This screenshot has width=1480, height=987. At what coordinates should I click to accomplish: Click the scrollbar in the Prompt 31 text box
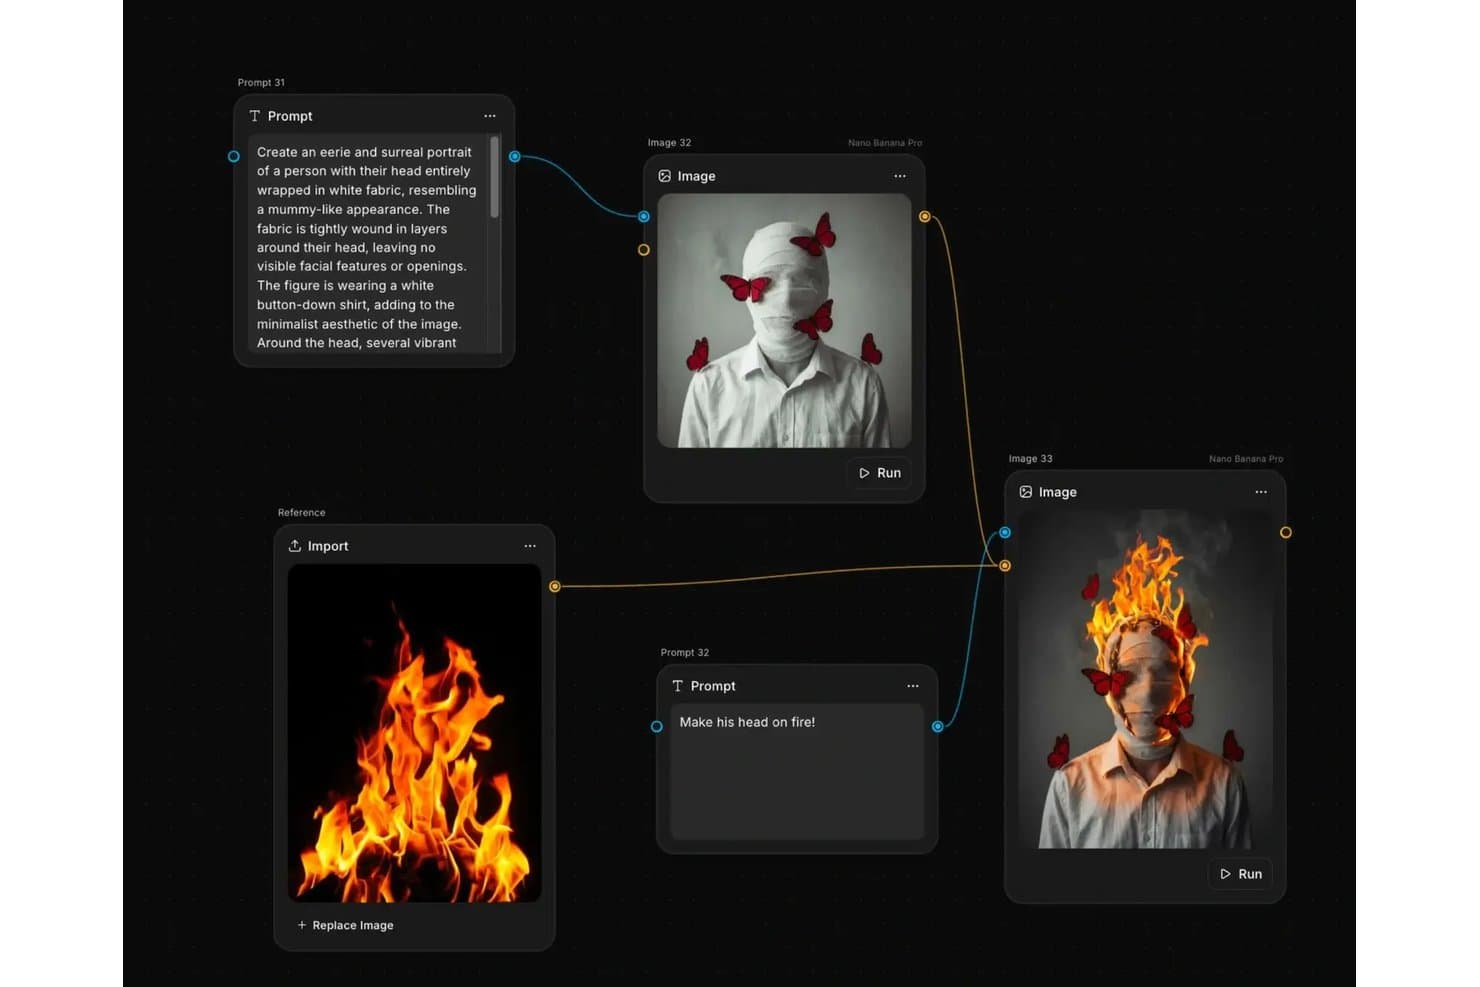pyautogui.click(x=494, y=177)
